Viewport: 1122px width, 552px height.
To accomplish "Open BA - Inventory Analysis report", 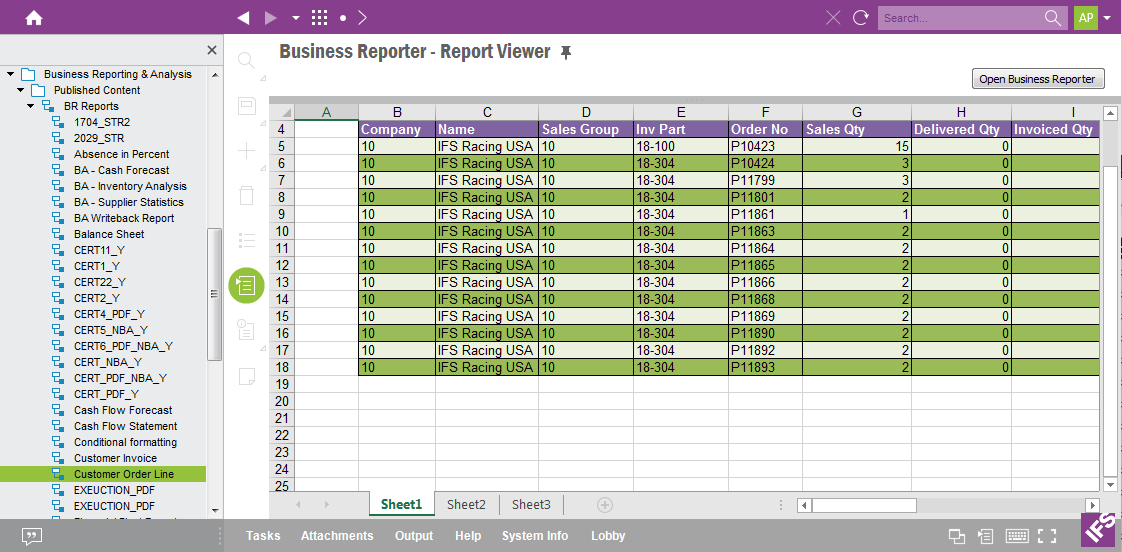I will pyautogui.click(x=130, y=186).
